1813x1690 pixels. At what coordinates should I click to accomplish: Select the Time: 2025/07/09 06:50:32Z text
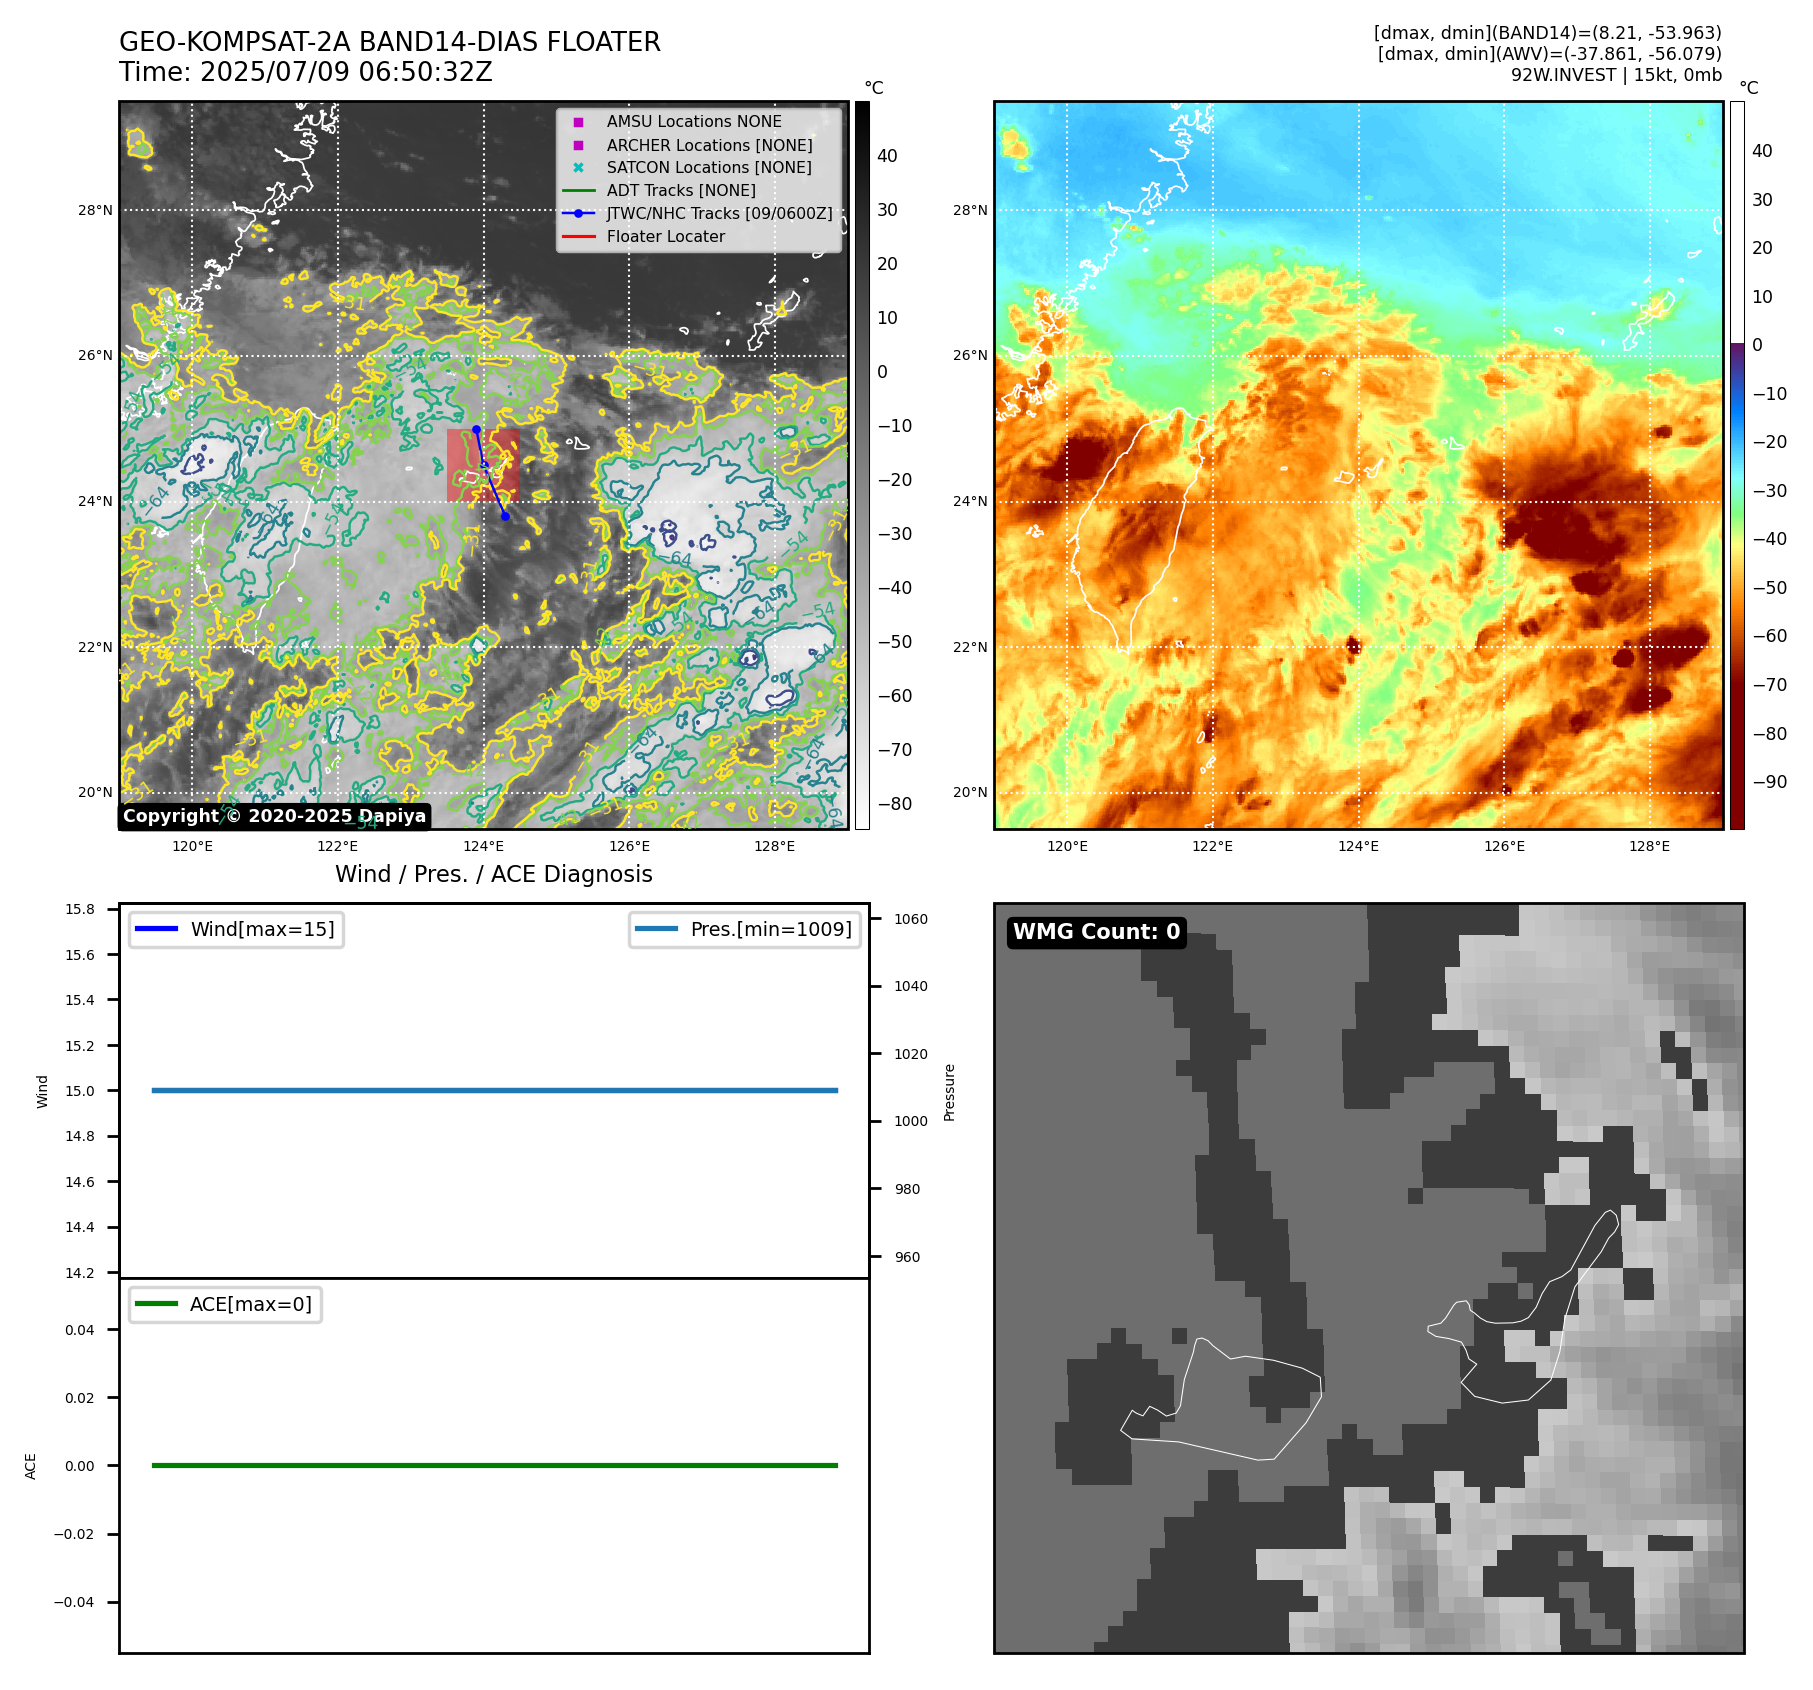point(306,72)
